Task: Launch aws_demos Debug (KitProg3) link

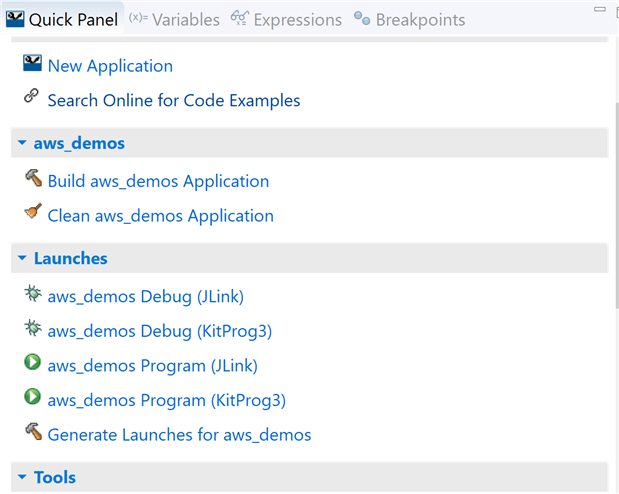Action: pyautogui.click(x=160, y=330)
